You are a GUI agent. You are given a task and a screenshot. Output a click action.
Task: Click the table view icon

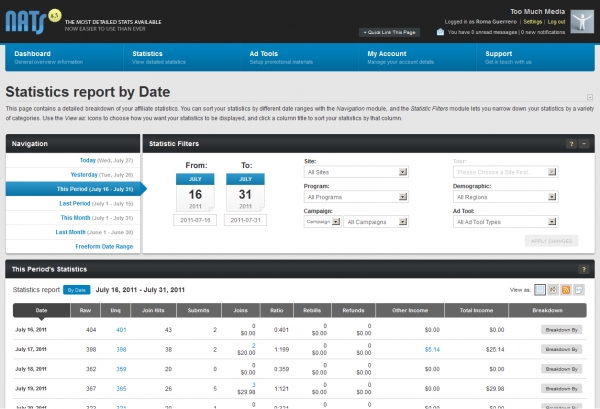tap(540, 289)
